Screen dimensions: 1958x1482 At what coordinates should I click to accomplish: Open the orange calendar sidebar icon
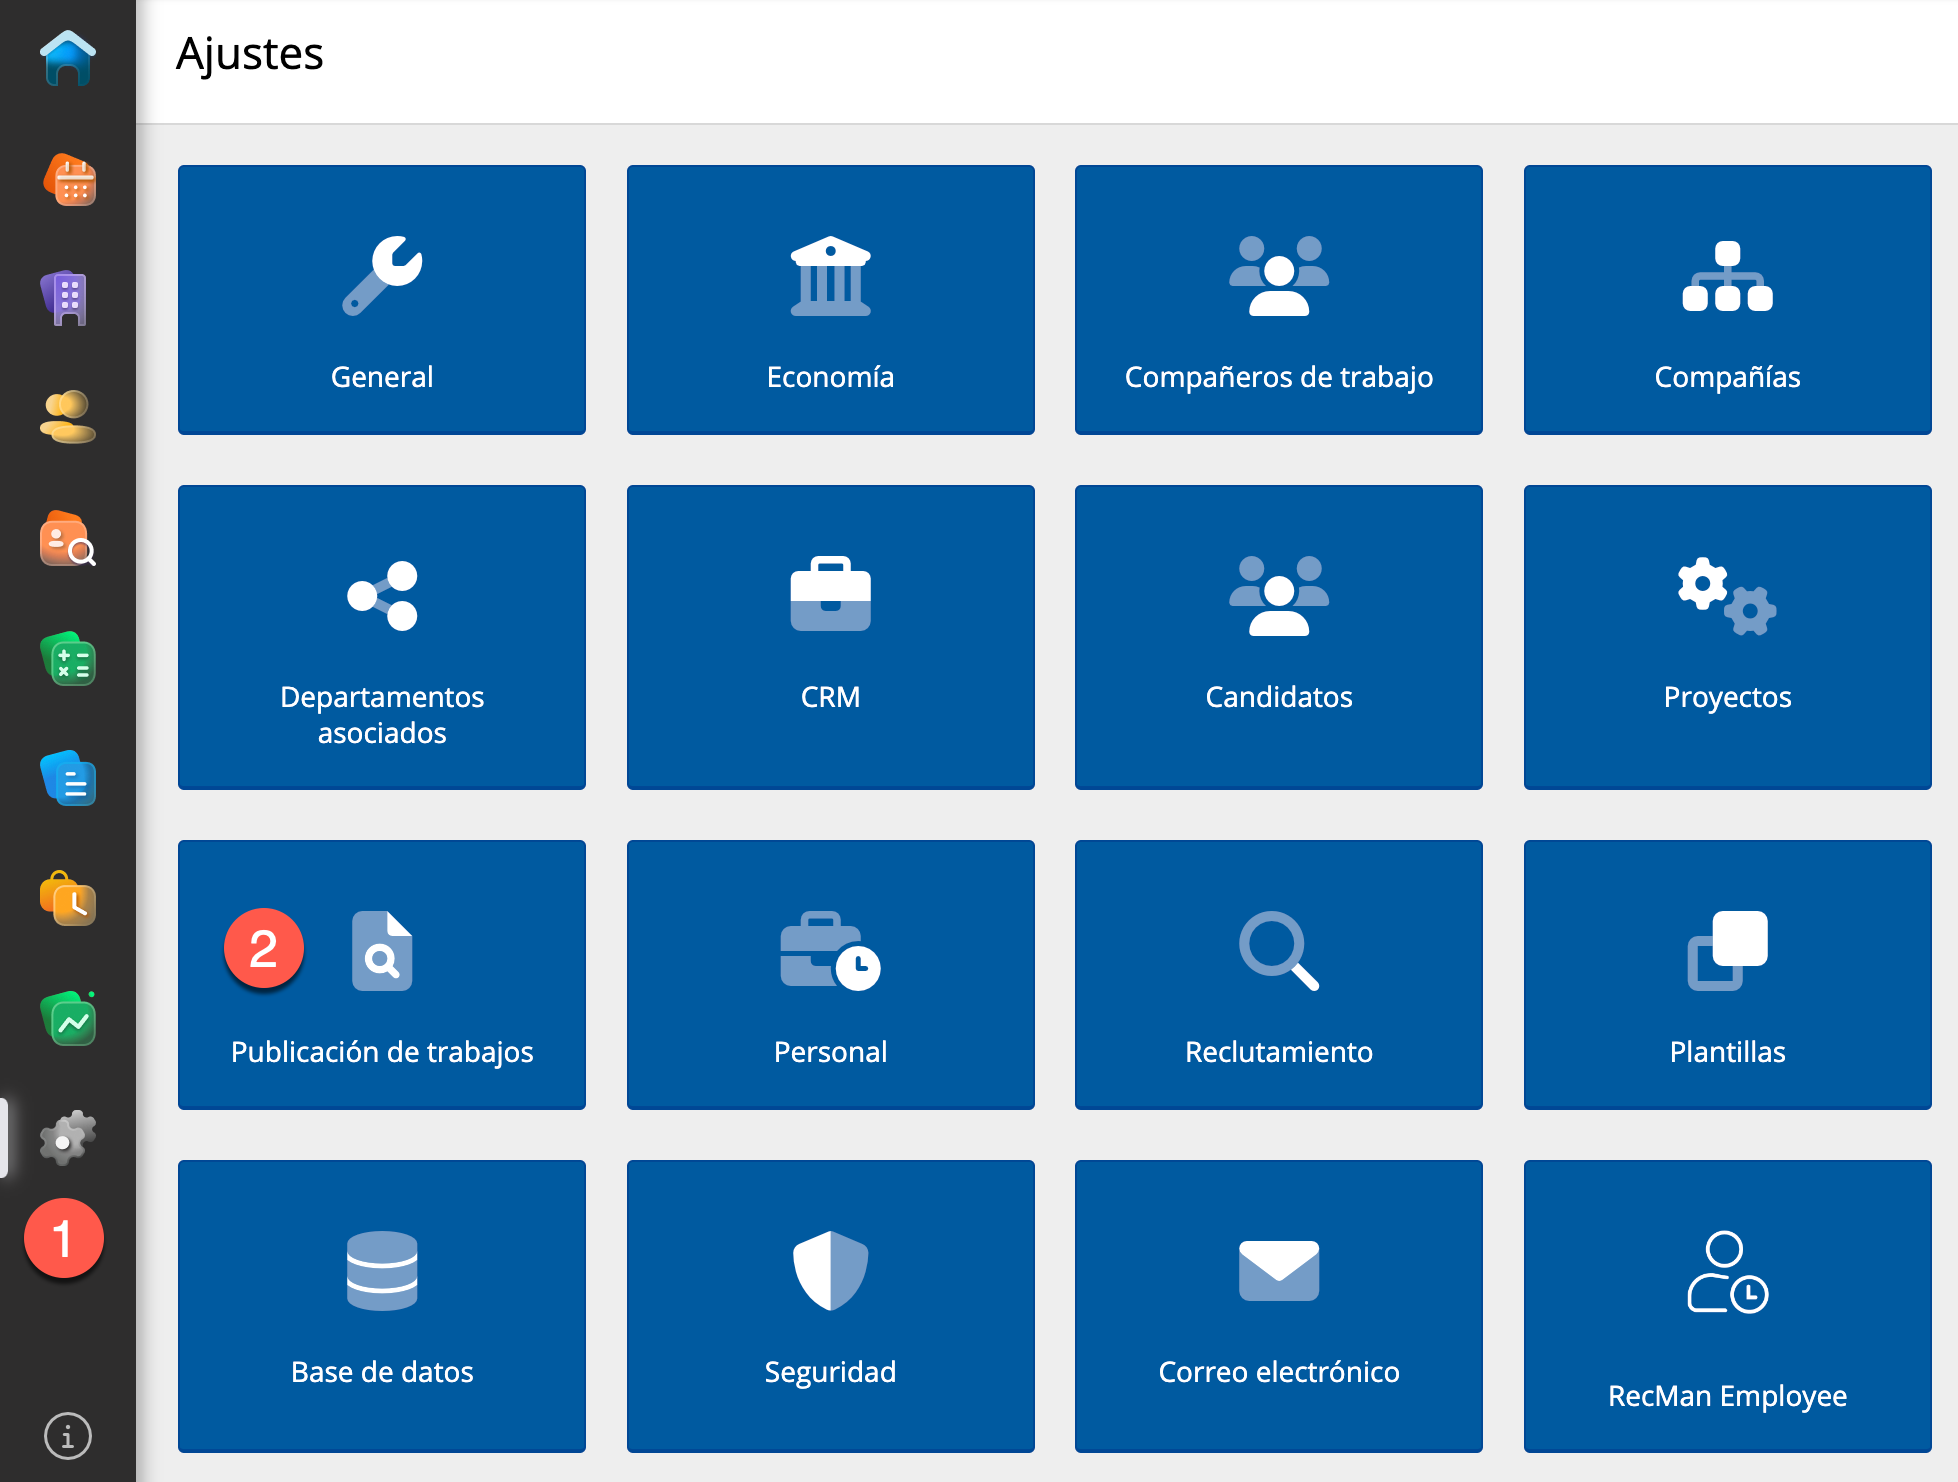click(68, 180)
